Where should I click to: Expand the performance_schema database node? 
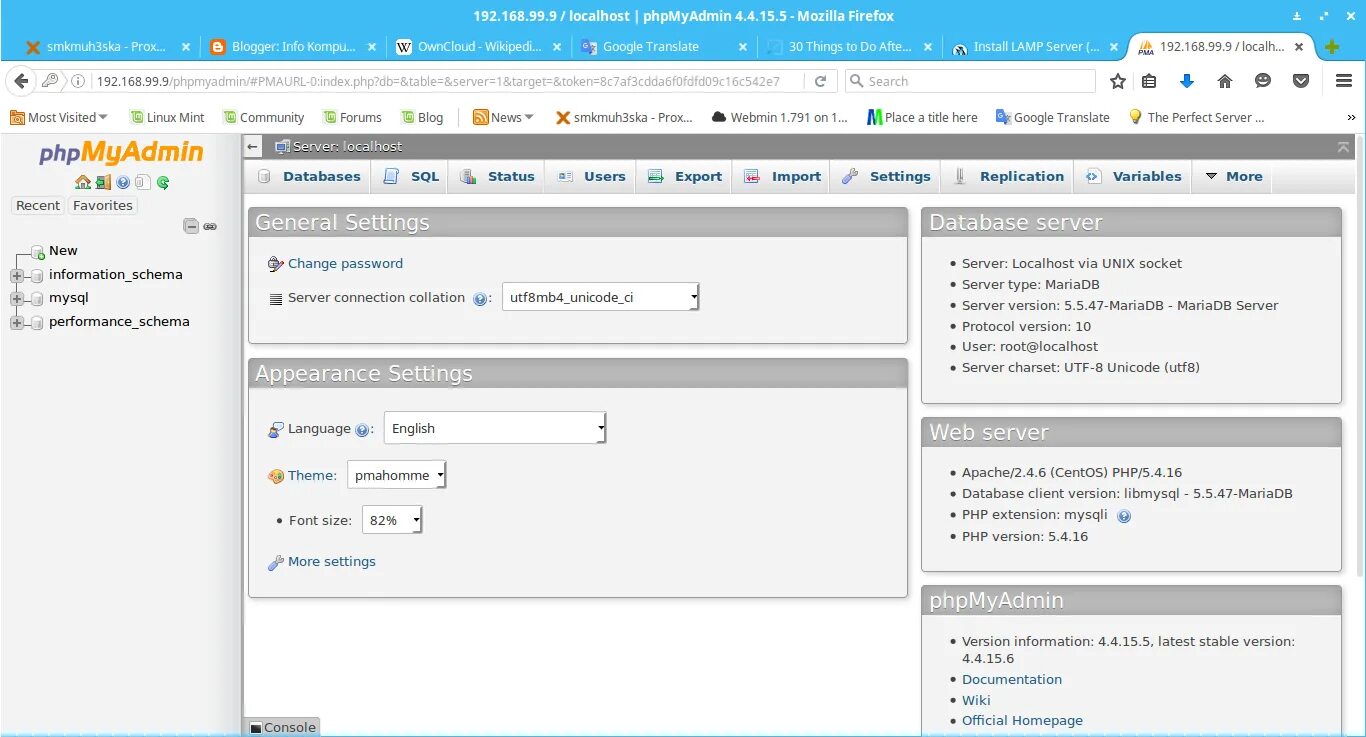tap(17, 322)
